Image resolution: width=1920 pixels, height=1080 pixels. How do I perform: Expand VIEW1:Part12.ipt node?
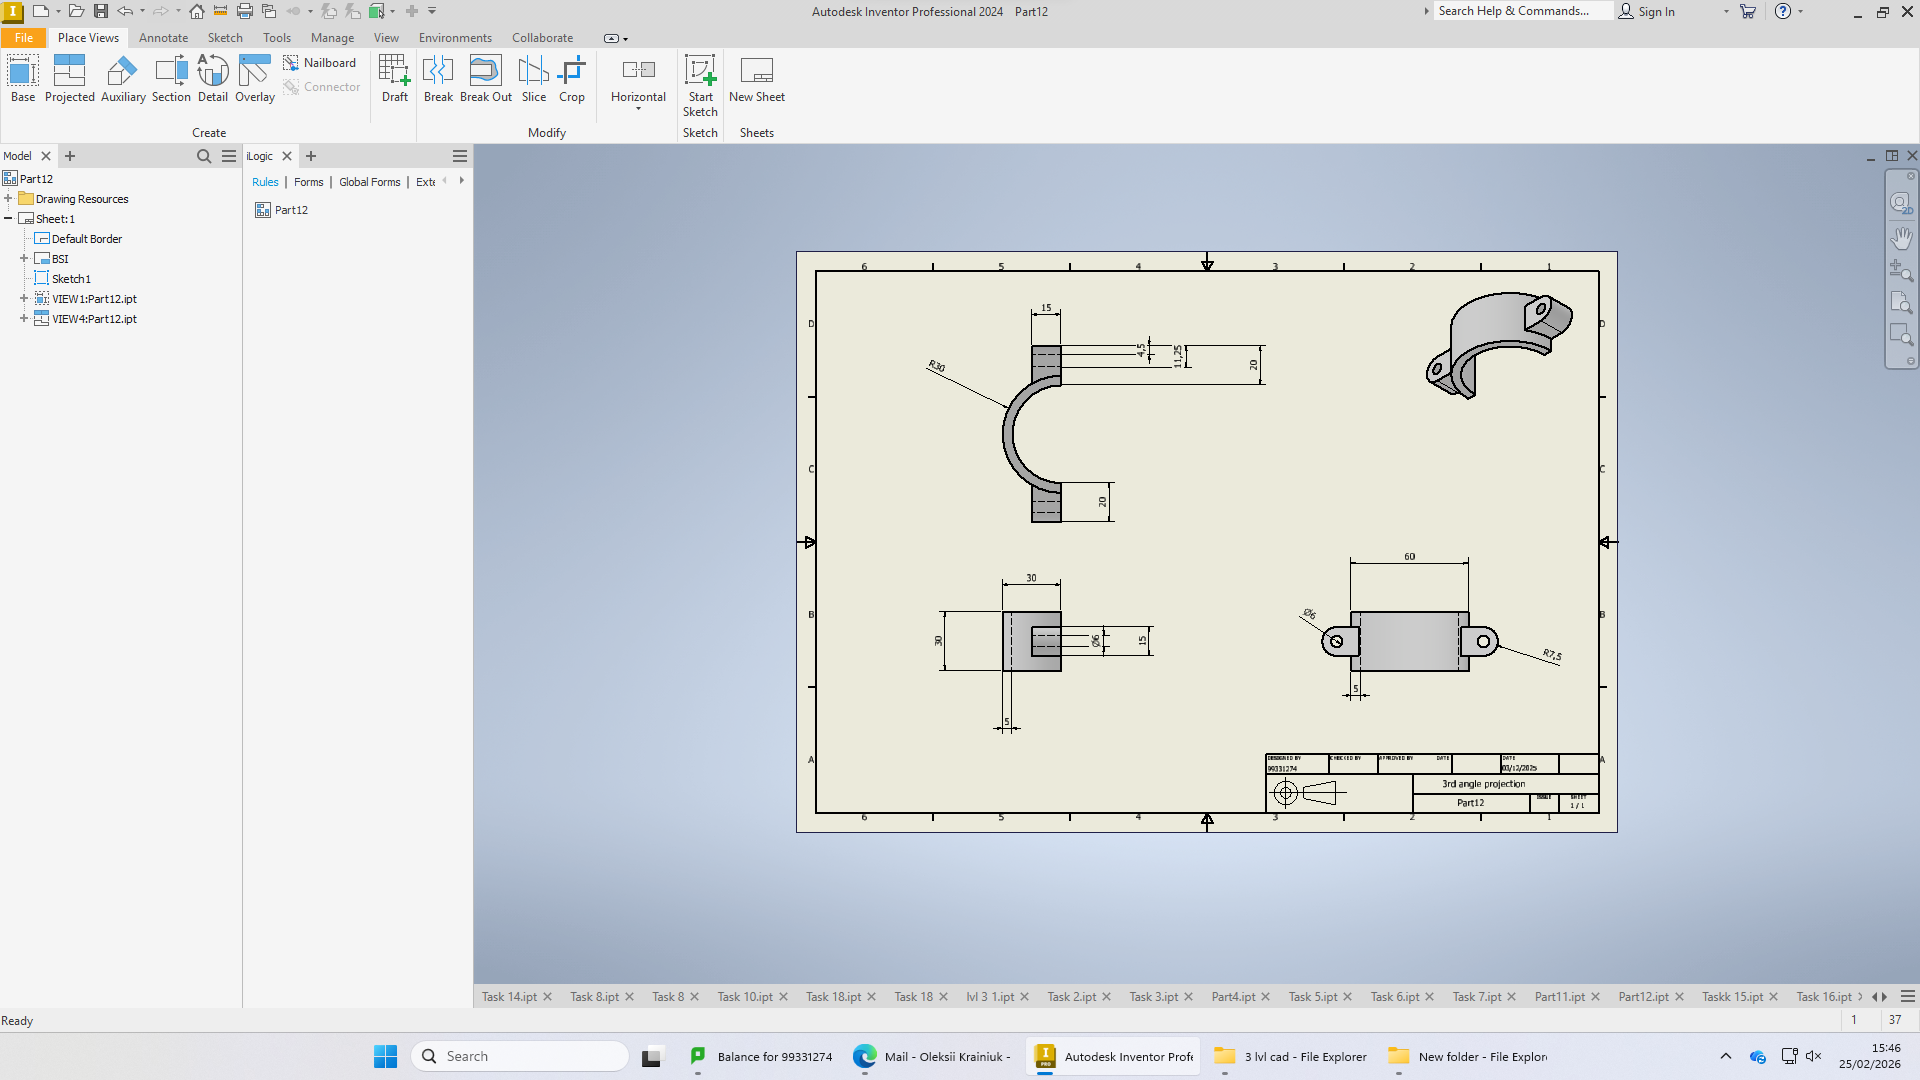[24, 299]
